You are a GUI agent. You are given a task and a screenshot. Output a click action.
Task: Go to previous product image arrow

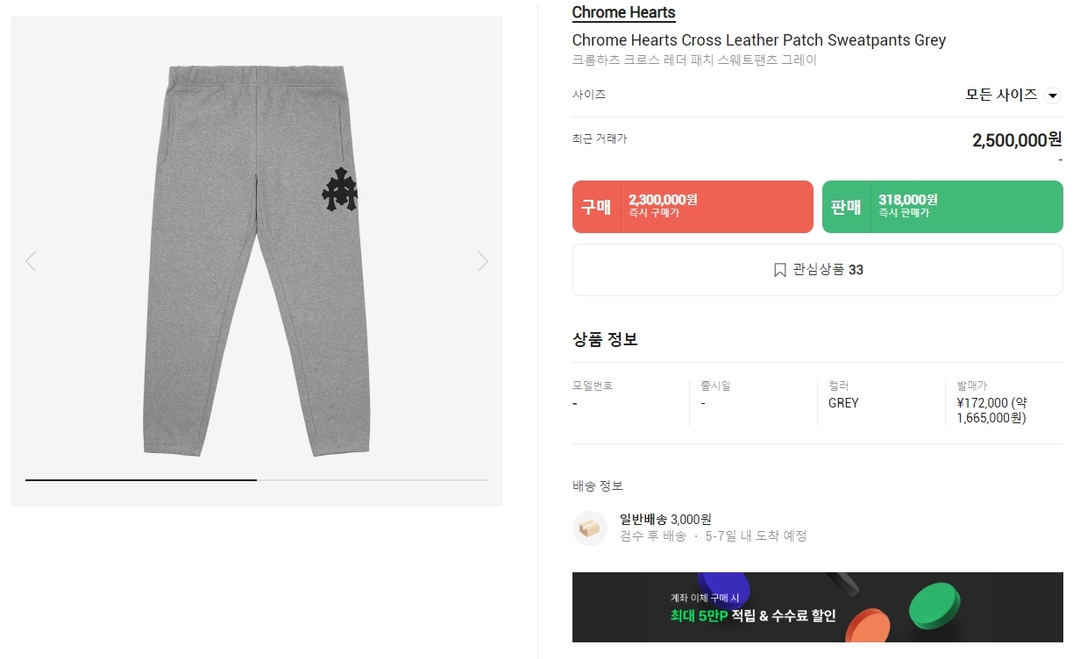[x=30, y=261]
